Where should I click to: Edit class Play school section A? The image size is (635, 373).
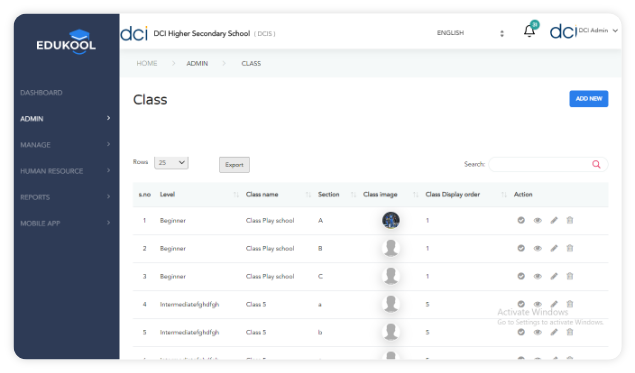pyautogui.click(x=554, y=220)
